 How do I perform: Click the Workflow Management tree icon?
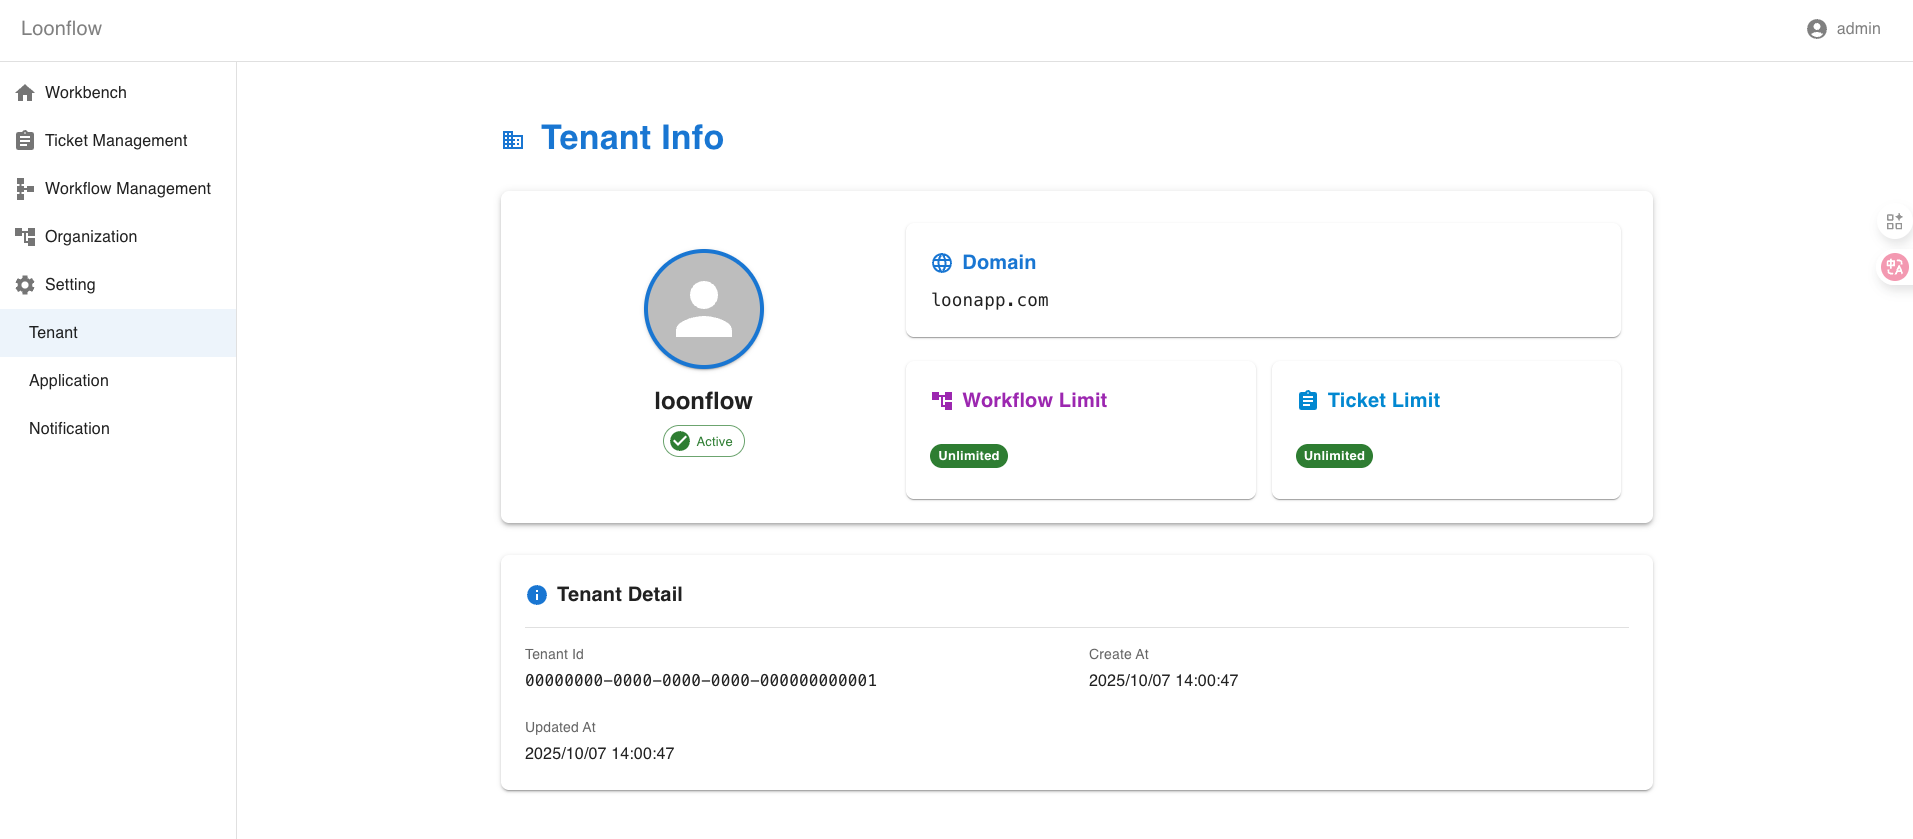click(x=25, y=189)
